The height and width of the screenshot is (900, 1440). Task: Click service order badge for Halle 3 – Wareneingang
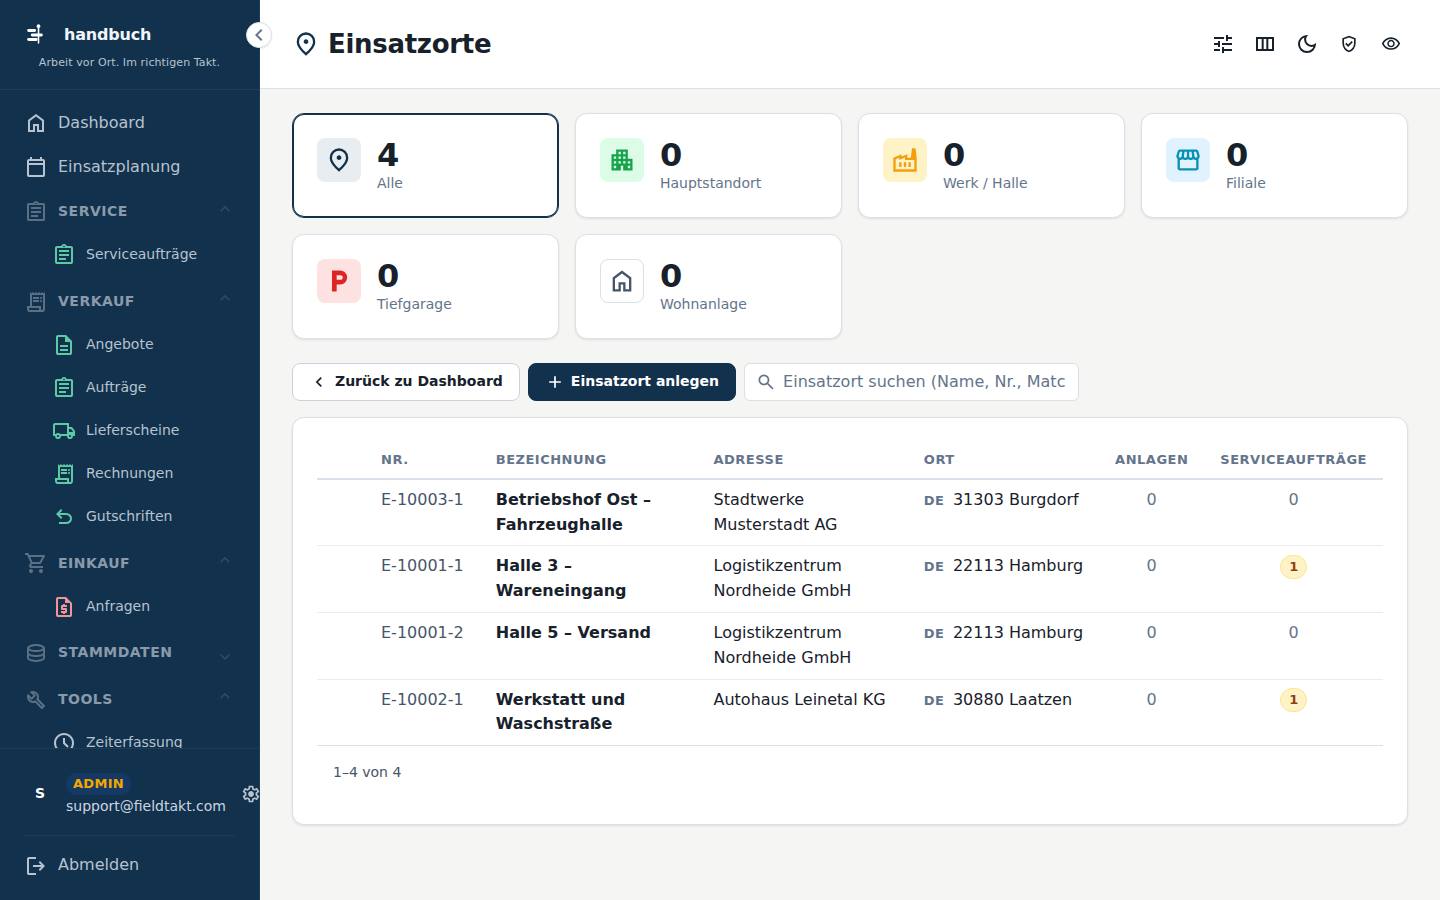tap(1293, 567)
